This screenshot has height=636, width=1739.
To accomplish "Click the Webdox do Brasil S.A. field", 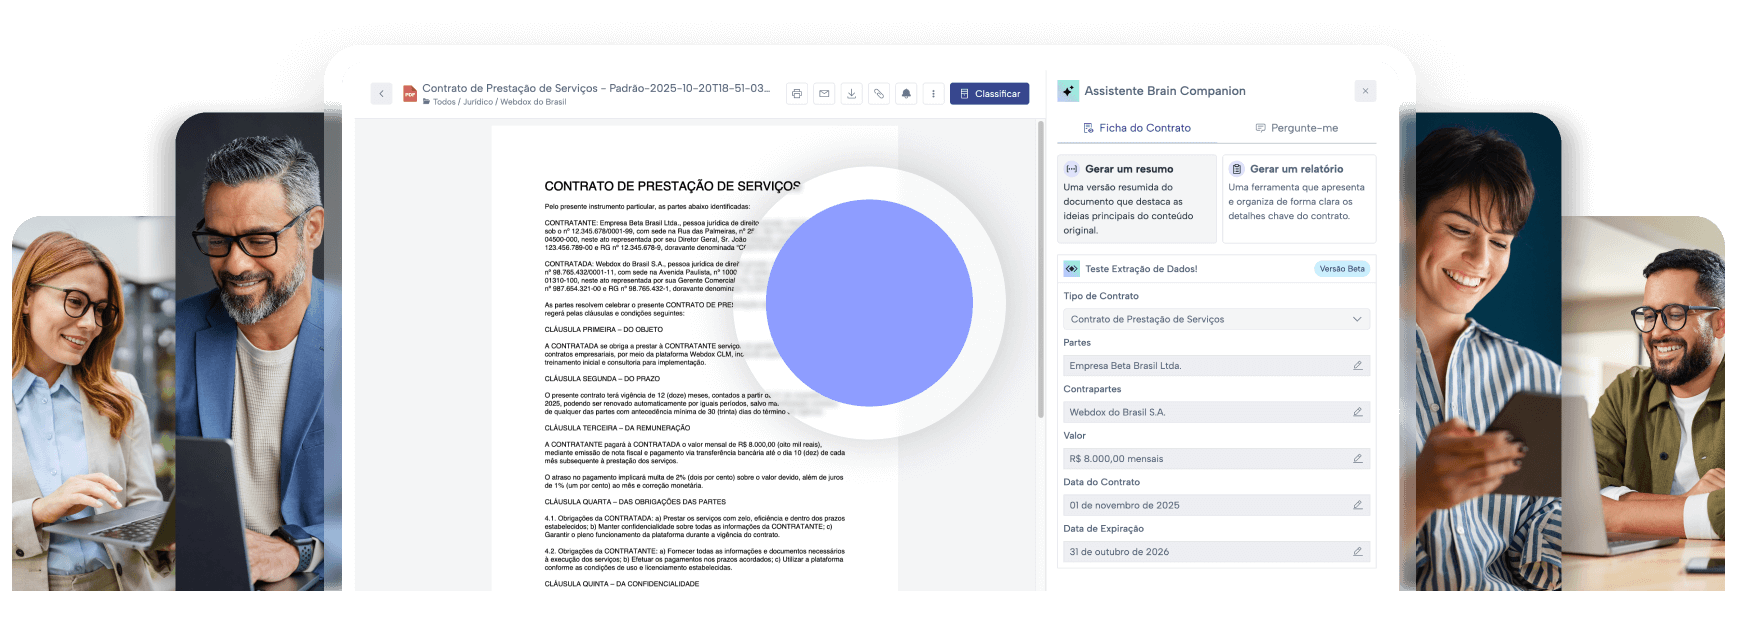I will 1216,412.
